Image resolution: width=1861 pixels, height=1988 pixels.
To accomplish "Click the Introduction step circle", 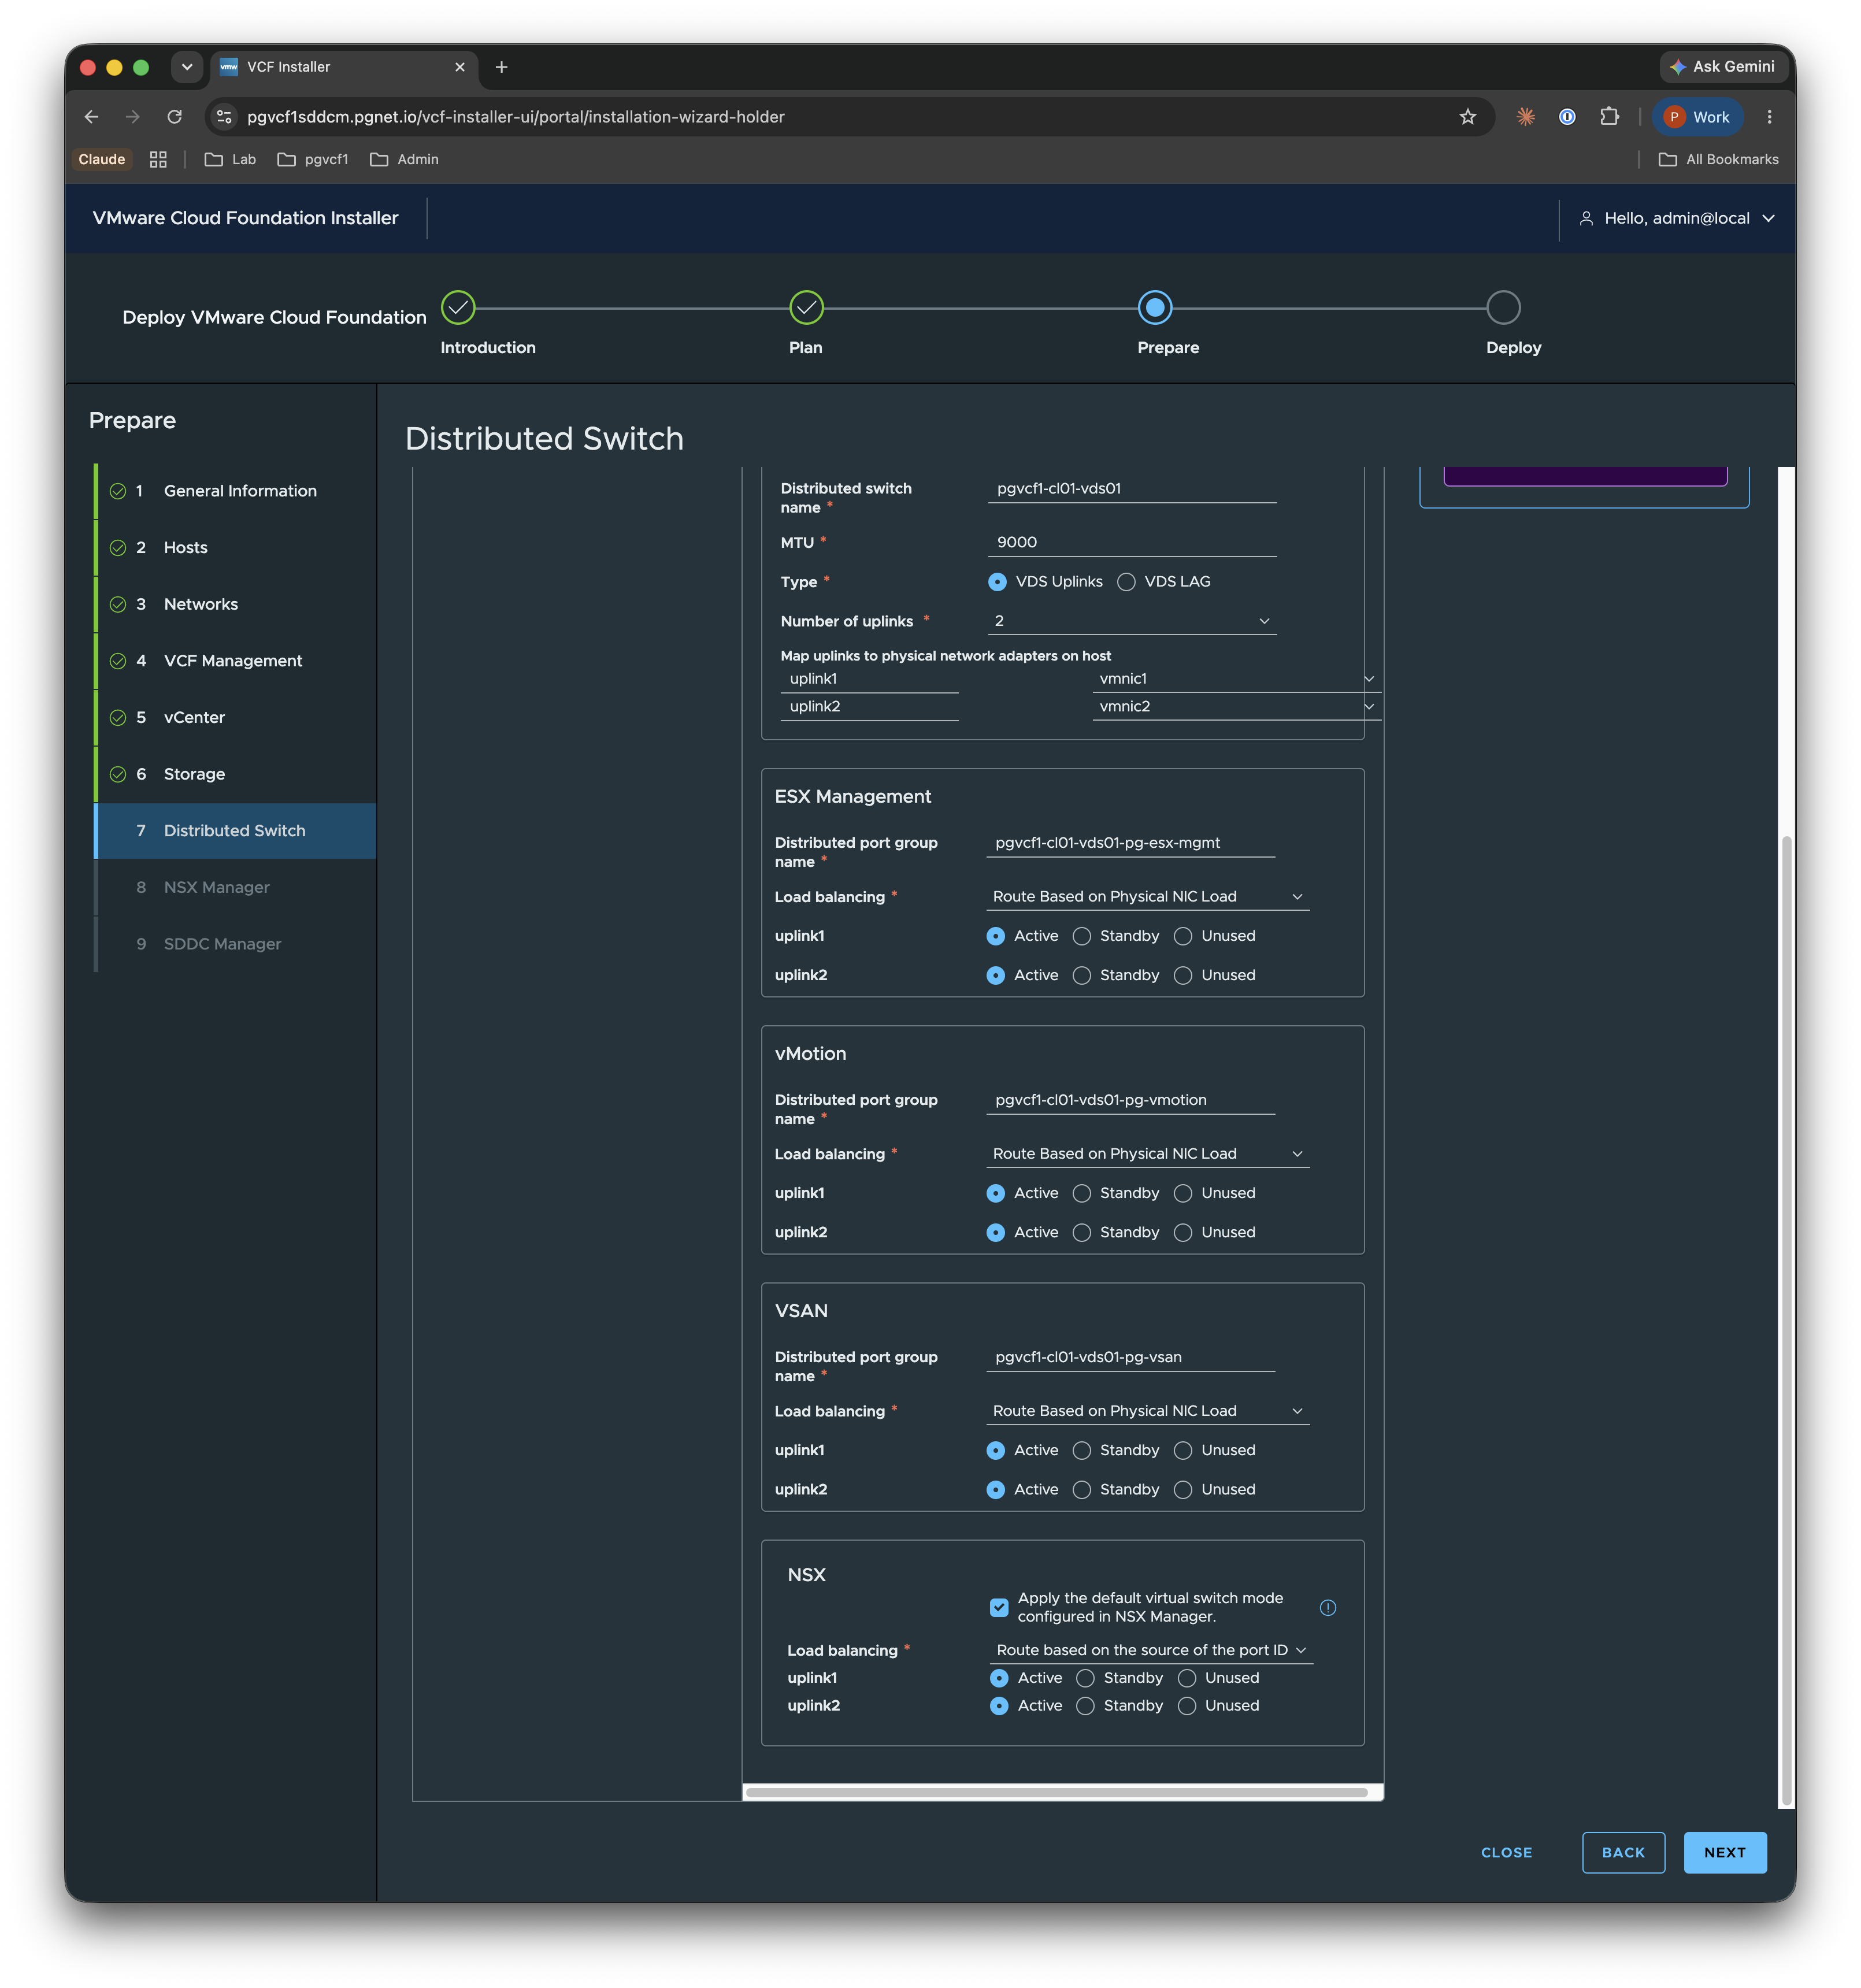I will tap(458, 308).
